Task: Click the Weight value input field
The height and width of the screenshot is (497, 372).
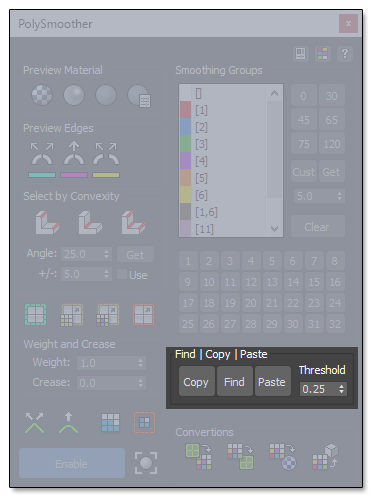Action: click(111, 363)
